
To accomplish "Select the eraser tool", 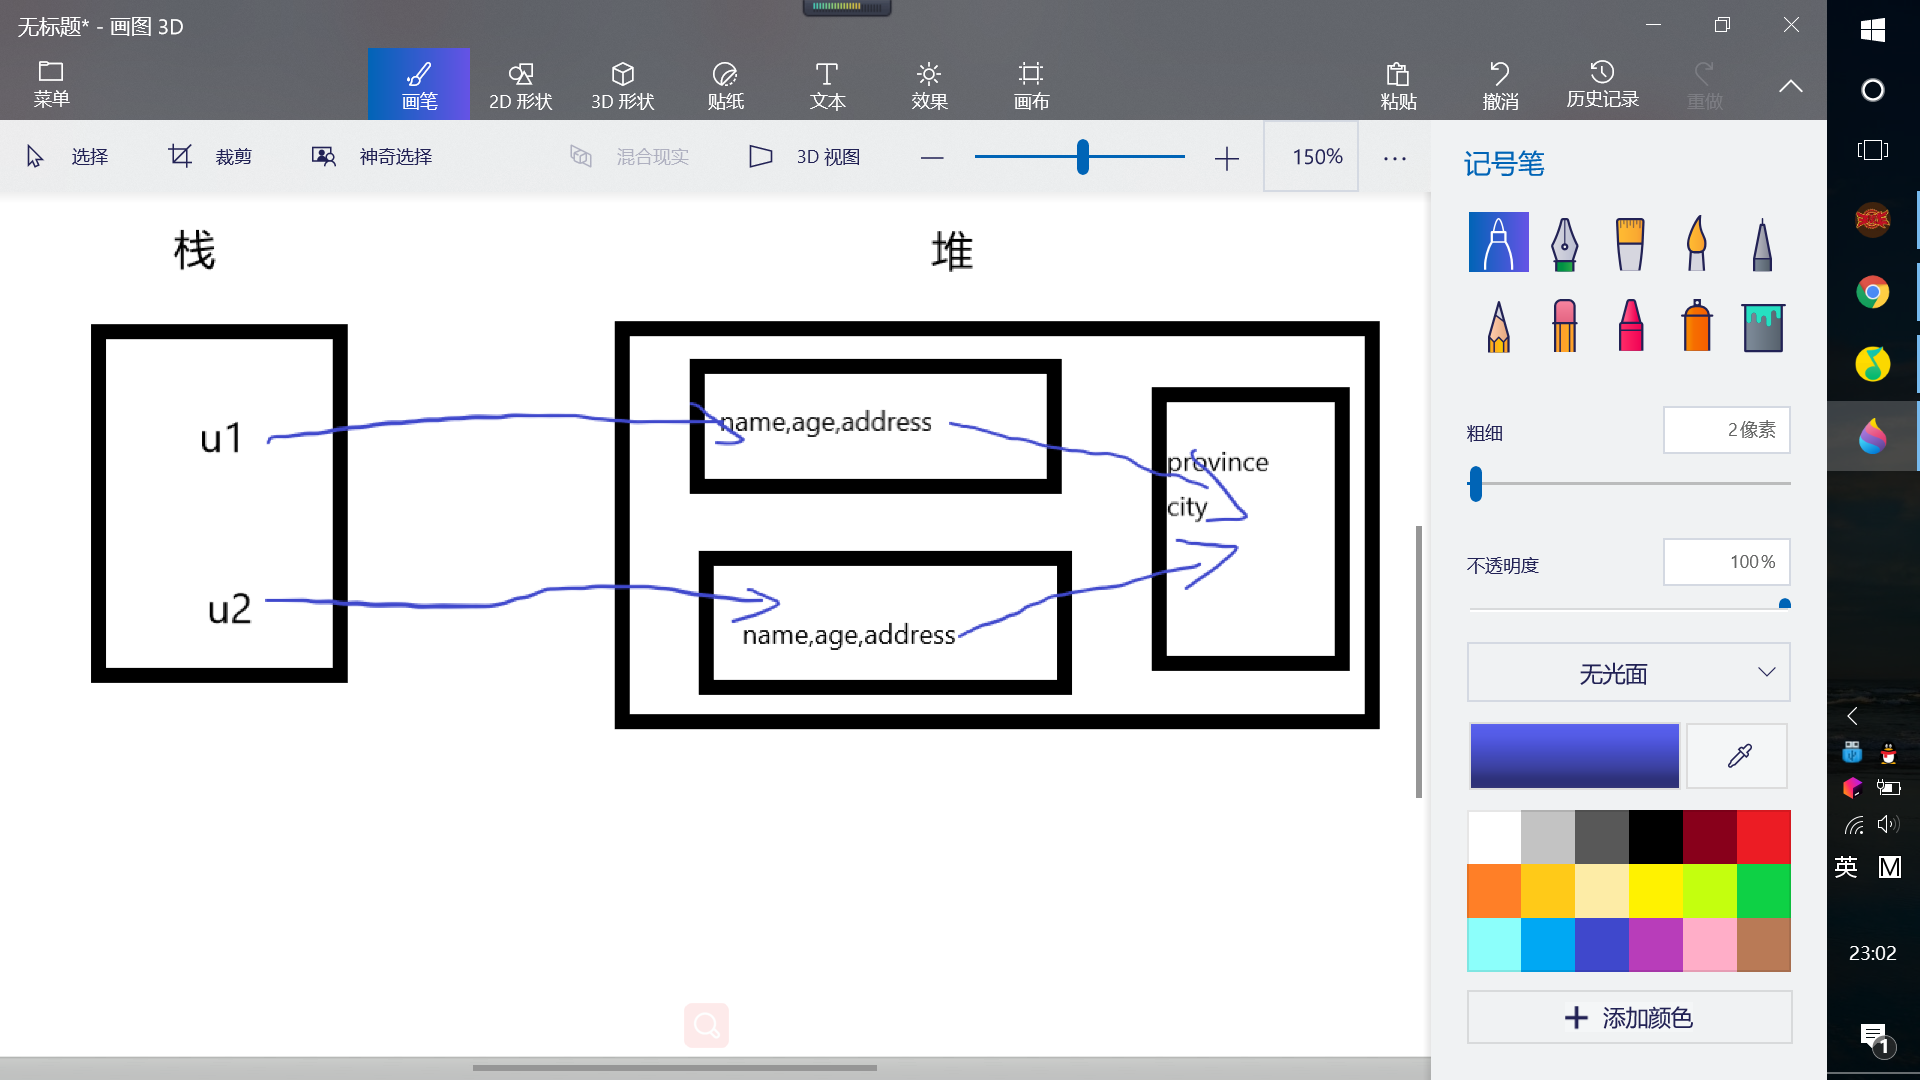I will pos(1564,326).
